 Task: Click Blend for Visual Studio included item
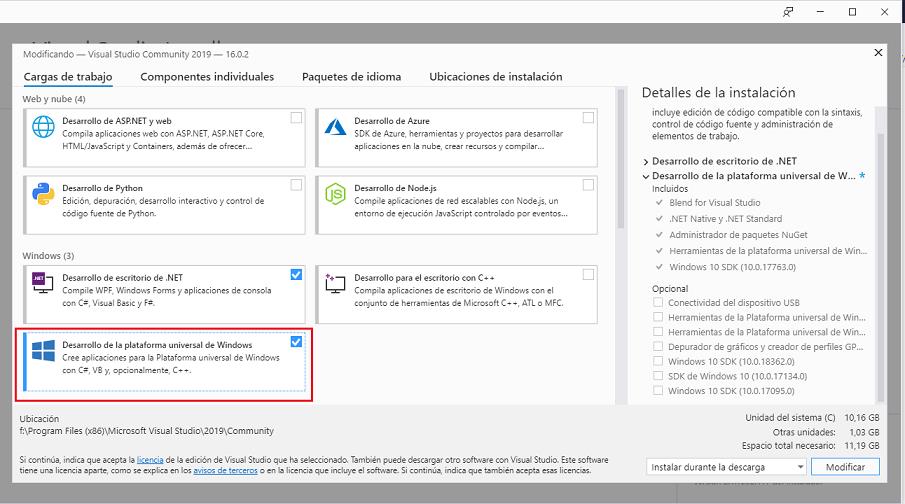[715, 203]
